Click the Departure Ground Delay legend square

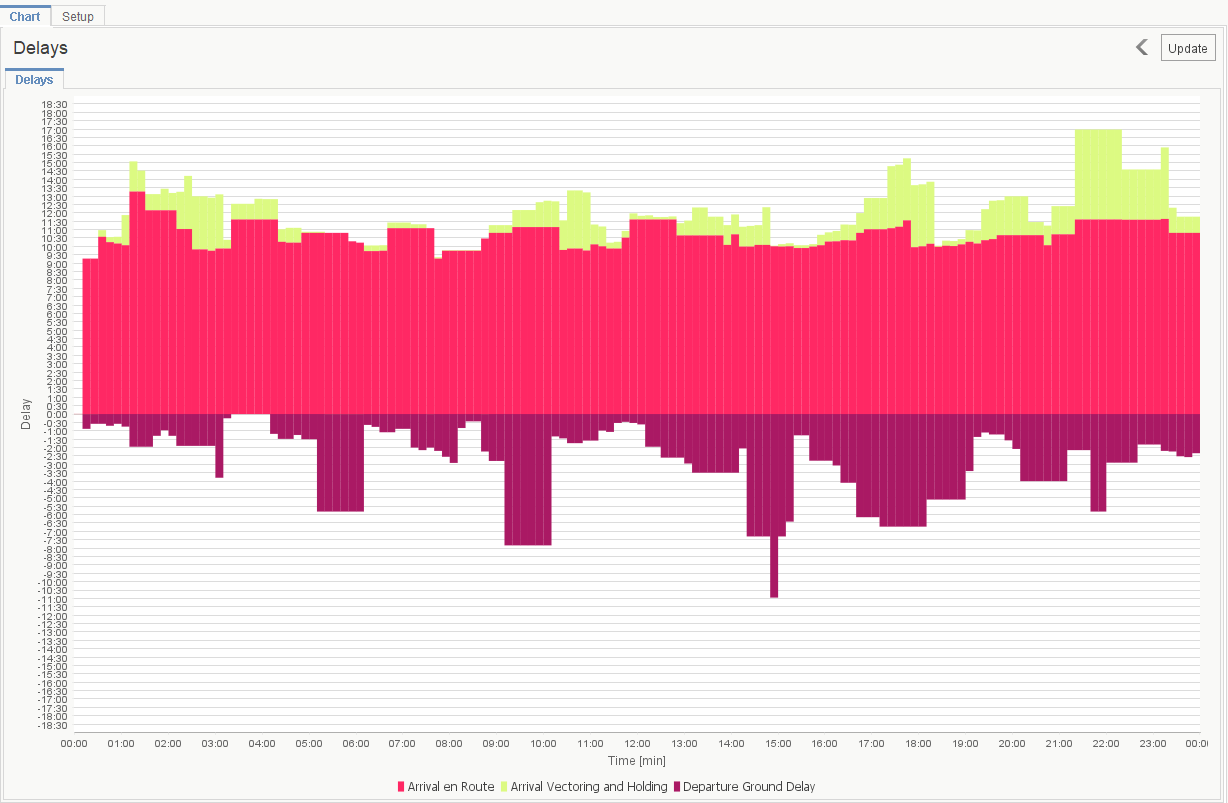click(677, 787)
